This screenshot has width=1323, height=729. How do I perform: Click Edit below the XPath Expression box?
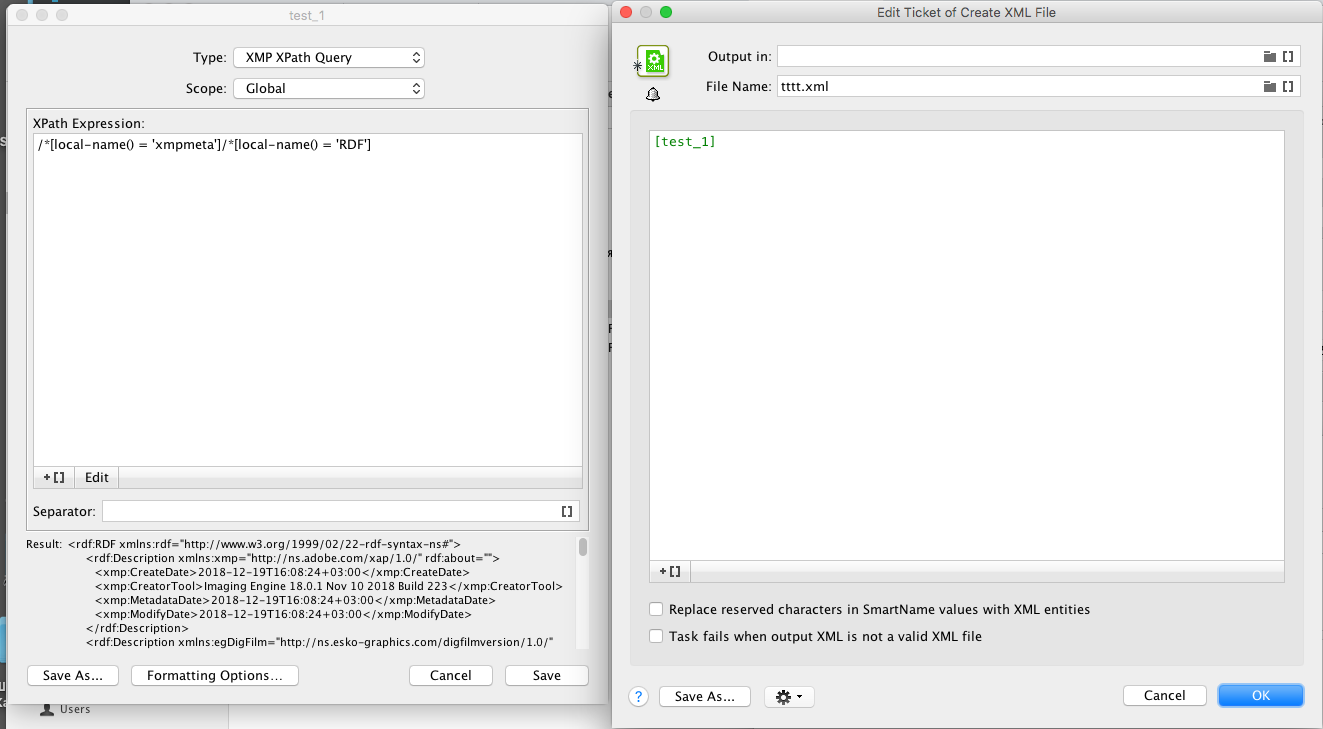click(97, 477)
